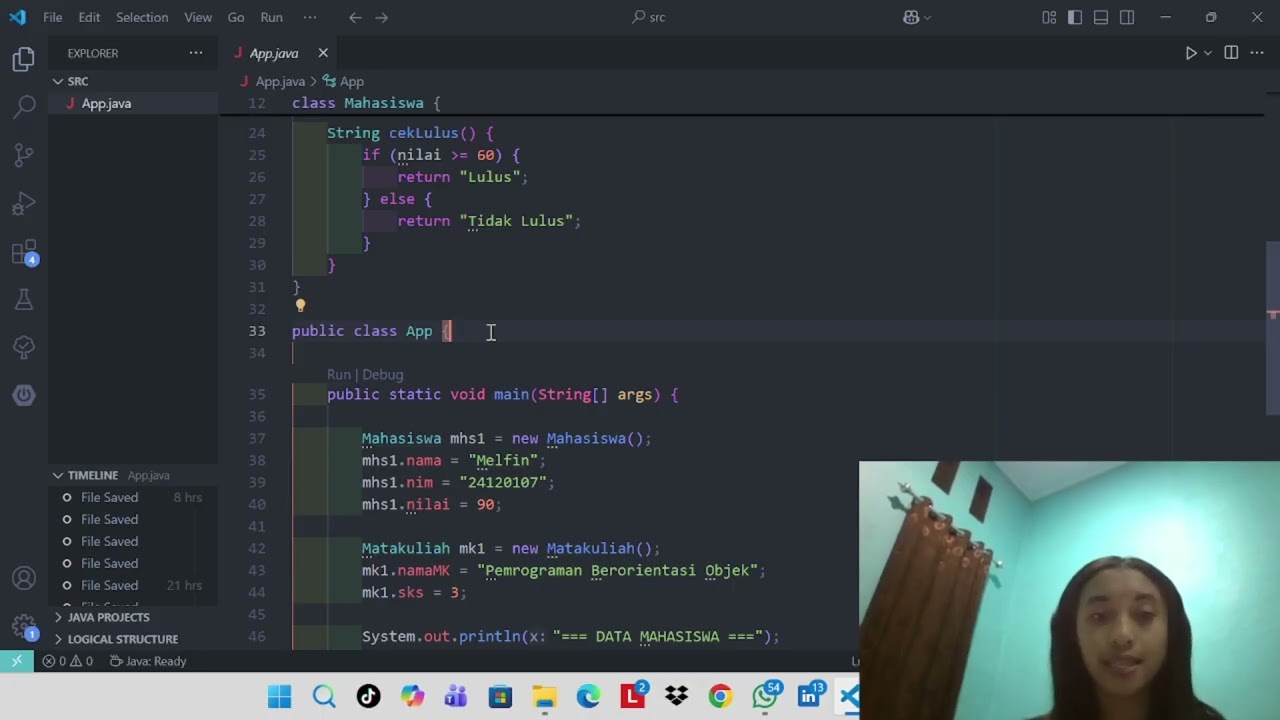The width and height of the screenshot is (1280, 720).
Task: Open the Explorer view in activity bar
Action: point(24,60)
